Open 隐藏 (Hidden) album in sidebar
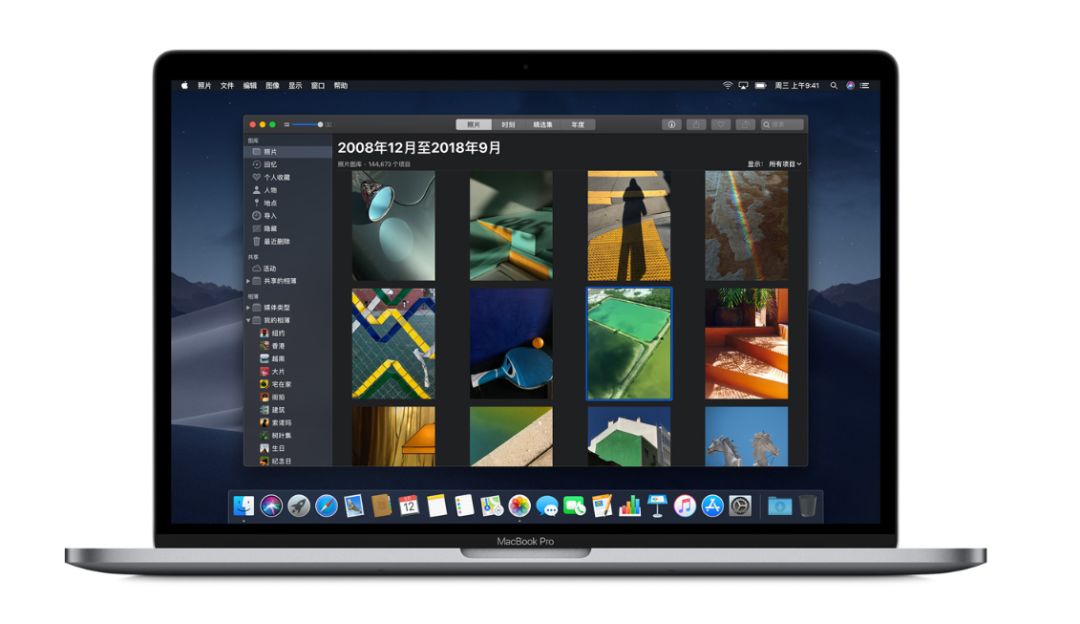 pyautogui.click(x=264, y=229)
